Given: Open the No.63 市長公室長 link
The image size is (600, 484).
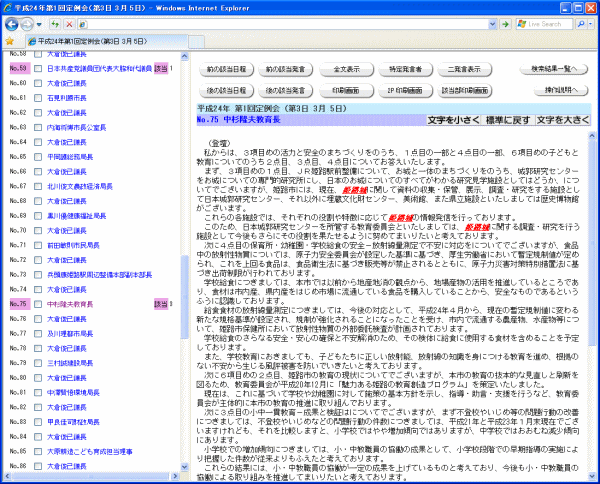Looking at the screenshot, I should tap(77, 128).
